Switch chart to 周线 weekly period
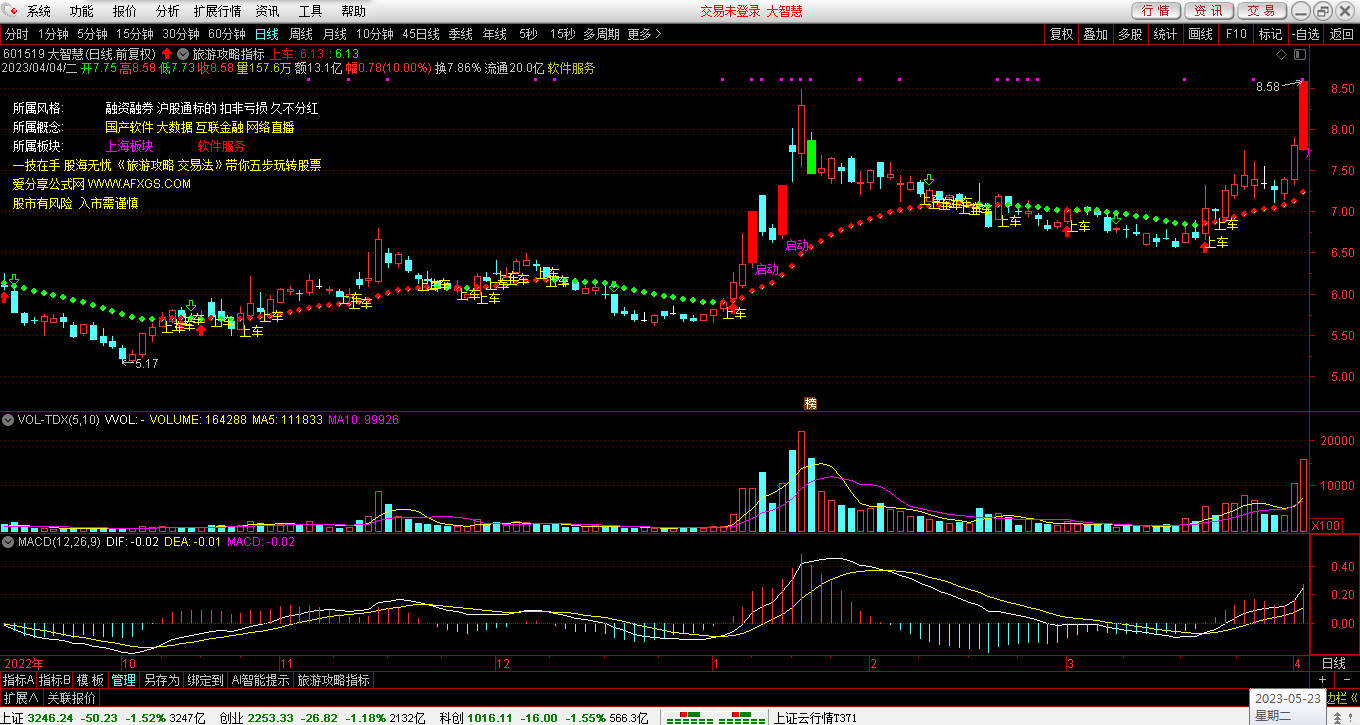Viewport: 1360px width, 725px height. (300, 34)
